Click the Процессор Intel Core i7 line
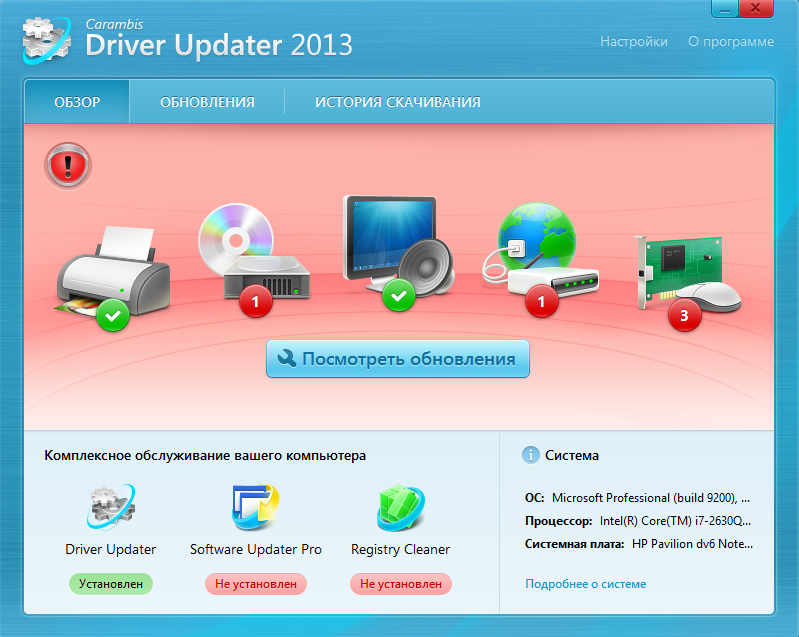The height and width of the screenshot is (637, 799). [x=638, y=521]
